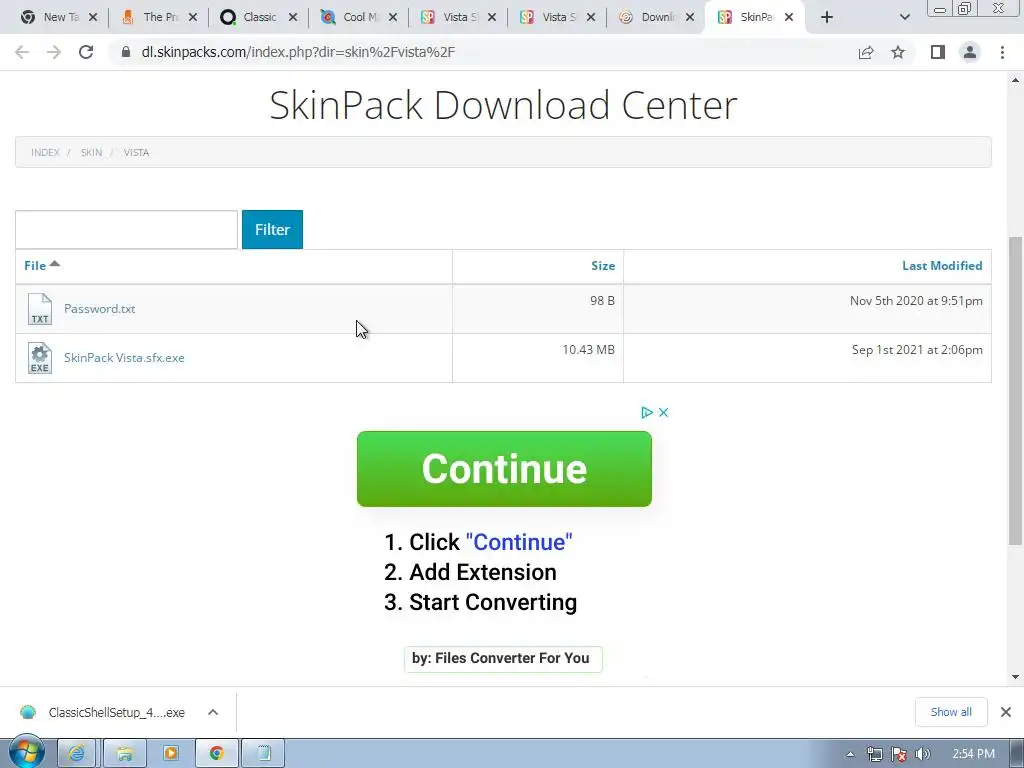
Task: Open the tab search dropdown arrow
Action: pyautogui.click(x=904, y=17)
